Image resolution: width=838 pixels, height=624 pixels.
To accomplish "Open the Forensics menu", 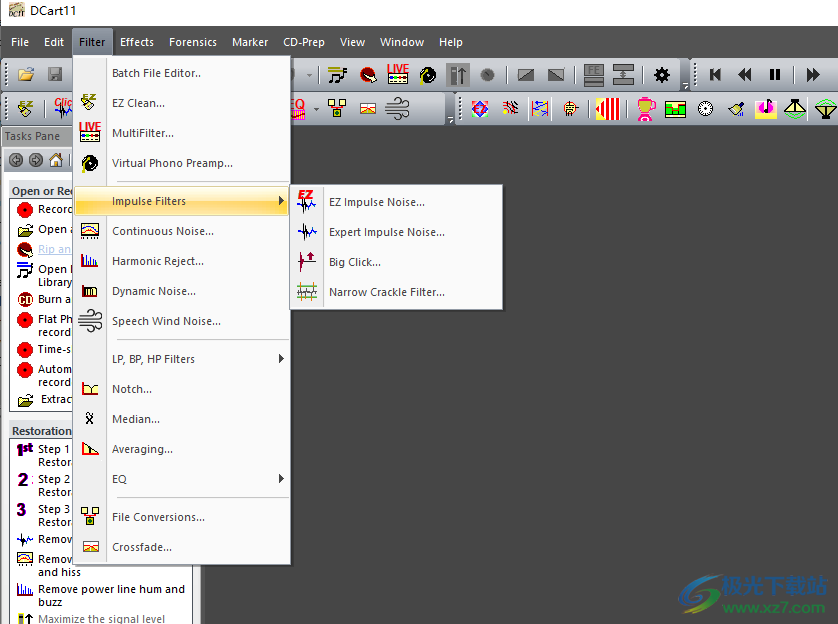I will click(192, 42).
